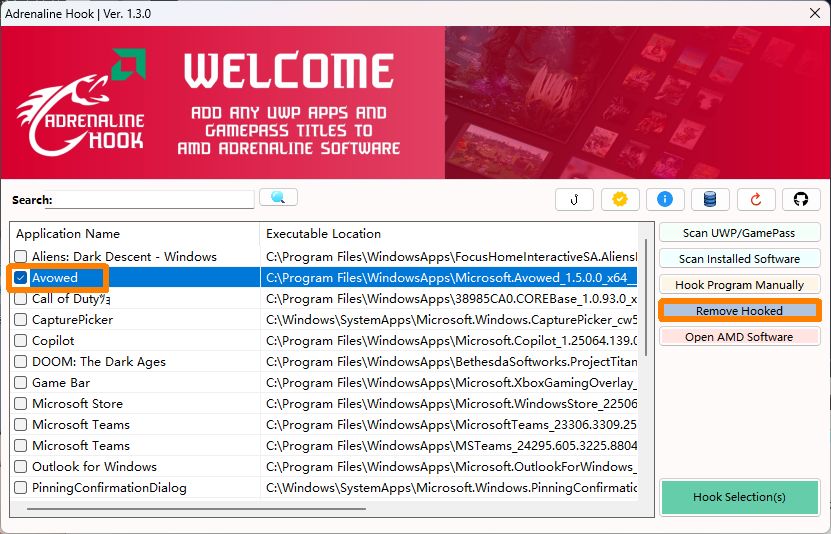The height and width of the screenshot is (534, 831).
Task: Check the Aliens: Dark Descent checkbox
Action: coord(21,257)
